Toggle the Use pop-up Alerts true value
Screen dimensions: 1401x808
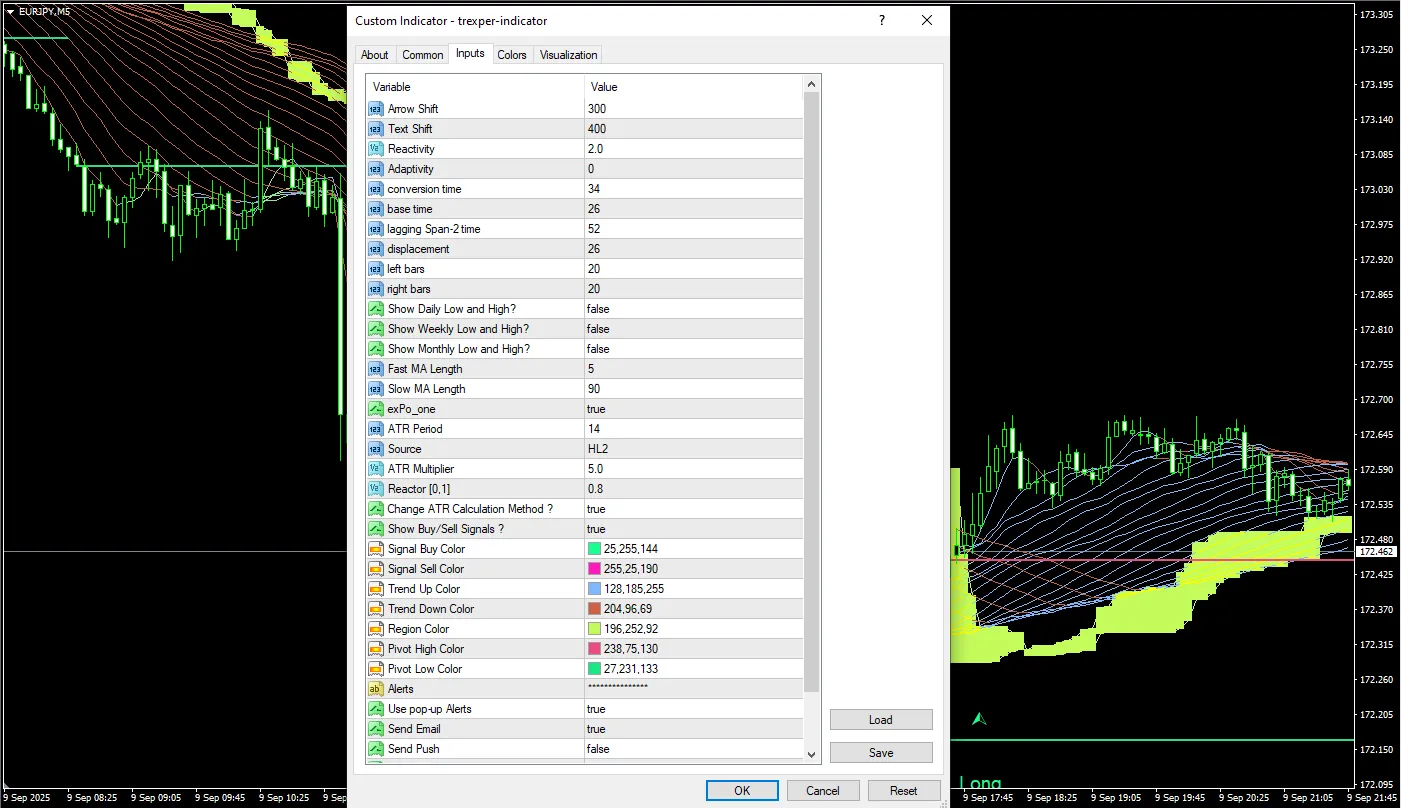click(596, 709)
